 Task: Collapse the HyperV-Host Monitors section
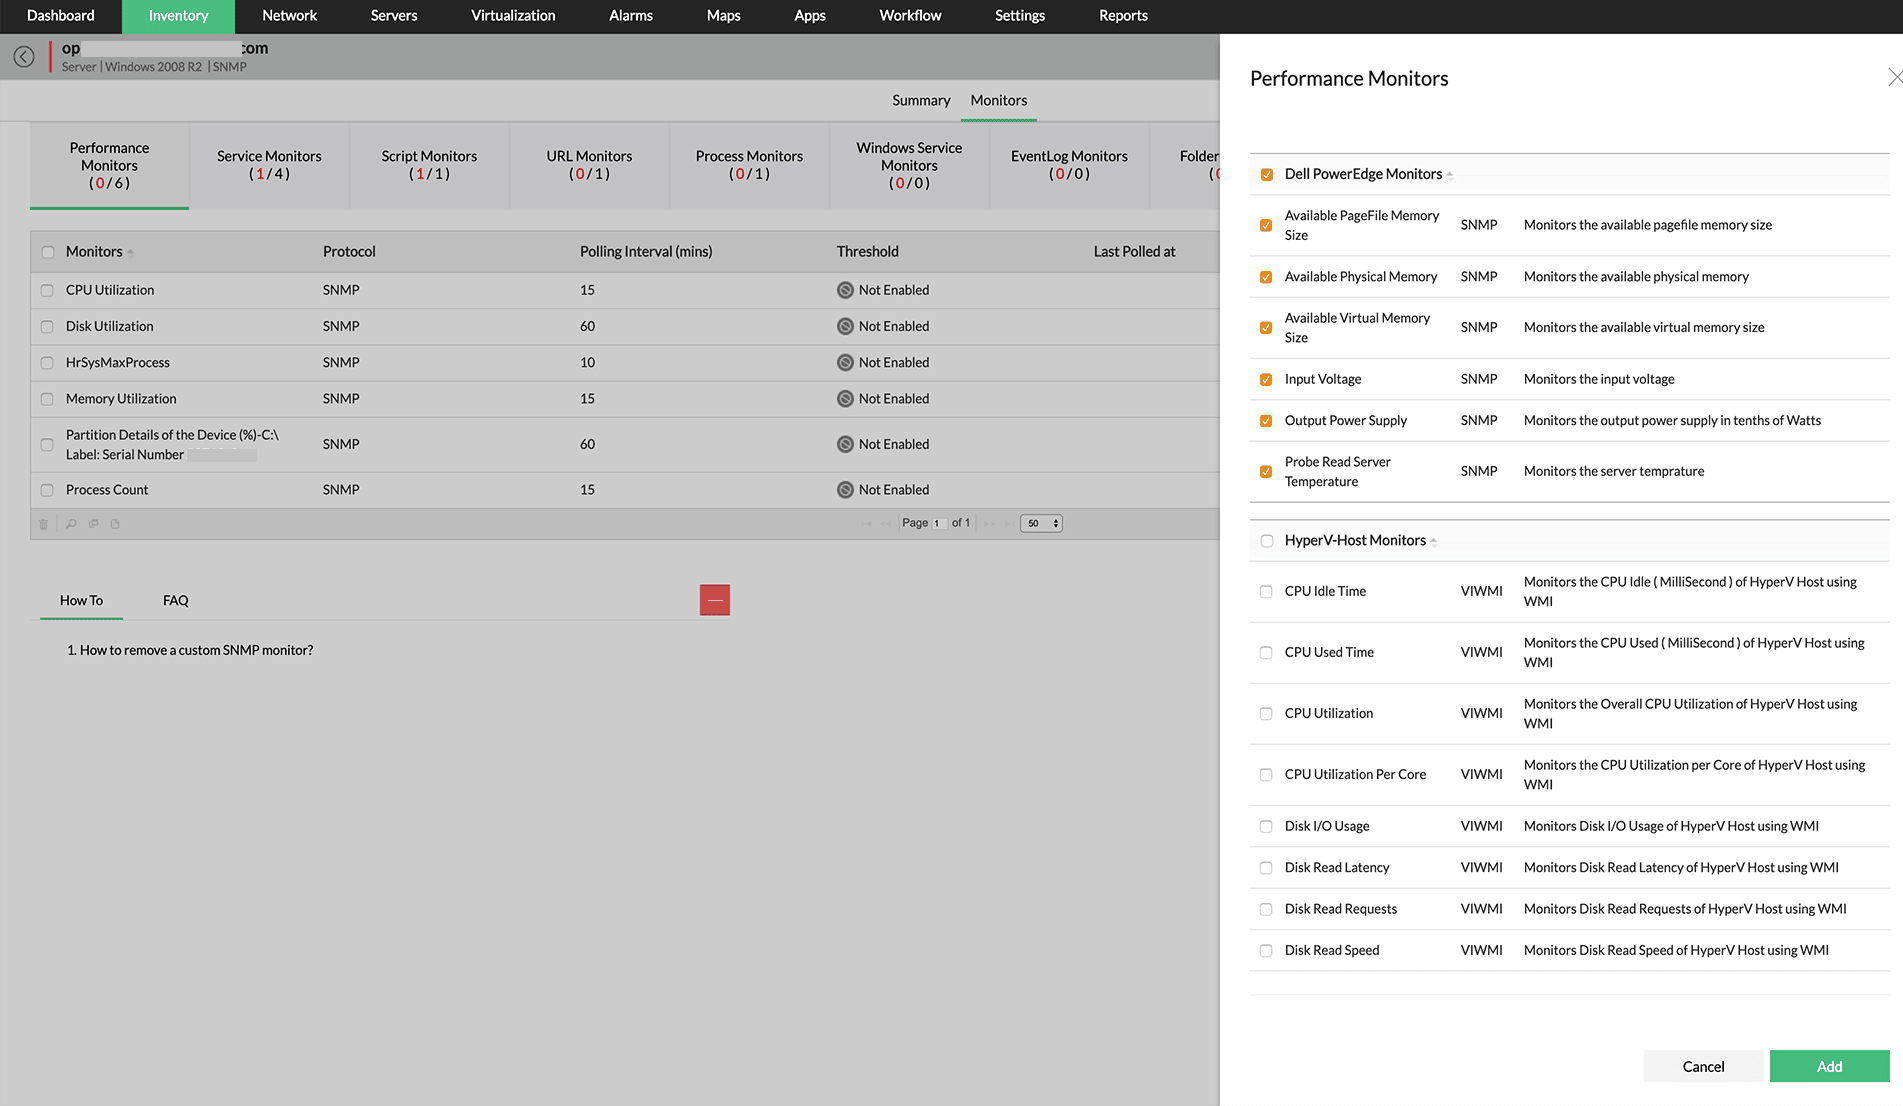click(x=1433, y=541)
